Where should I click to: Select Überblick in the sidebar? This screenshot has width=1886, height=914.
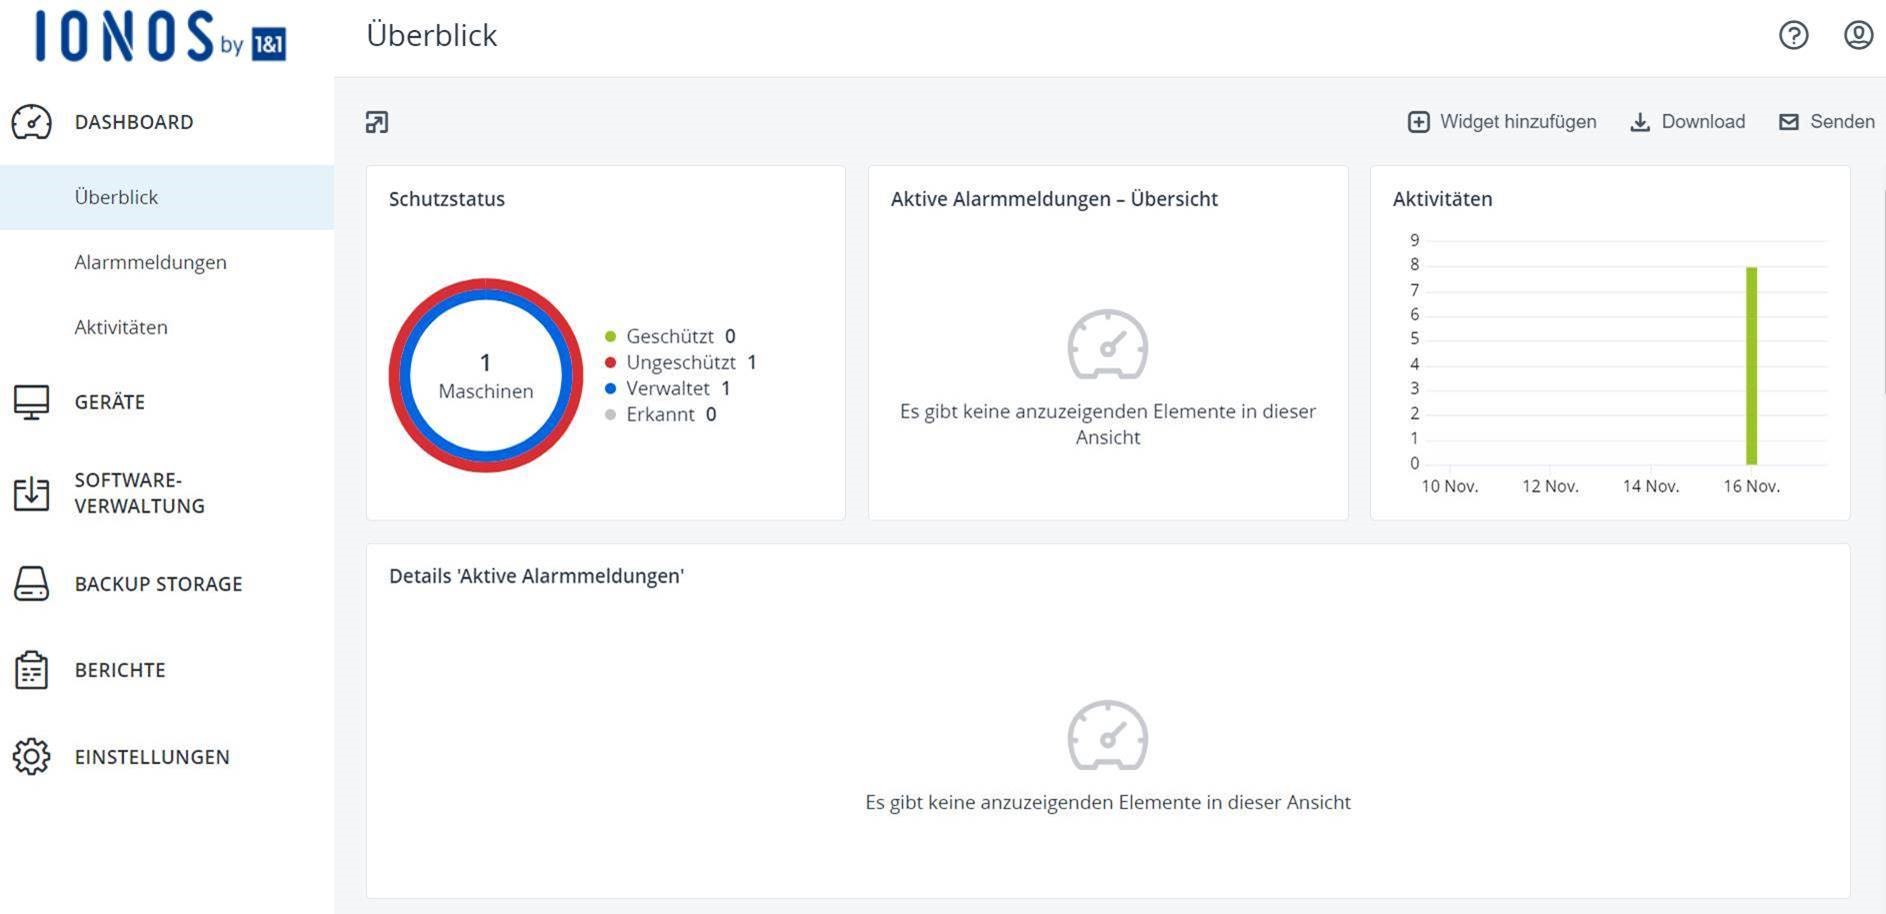click(x=116, y=197)
